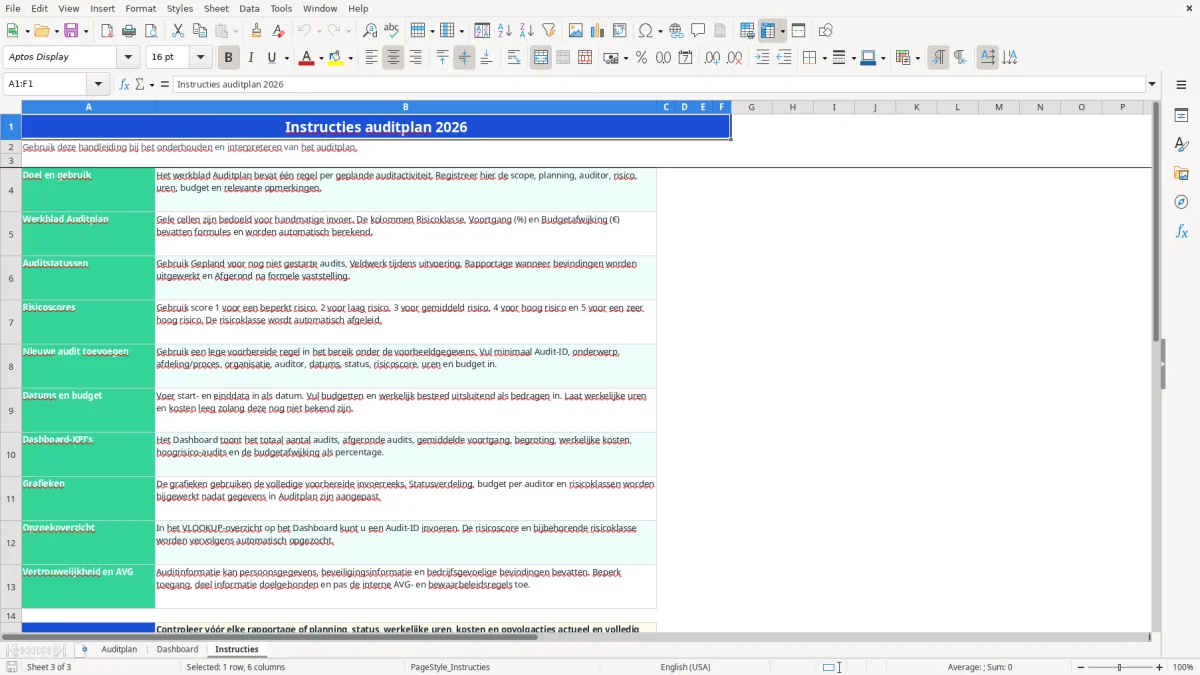Toggle Center Horizontally alignment
This screenshot has width=1200, height=675.
coord(393,58)
